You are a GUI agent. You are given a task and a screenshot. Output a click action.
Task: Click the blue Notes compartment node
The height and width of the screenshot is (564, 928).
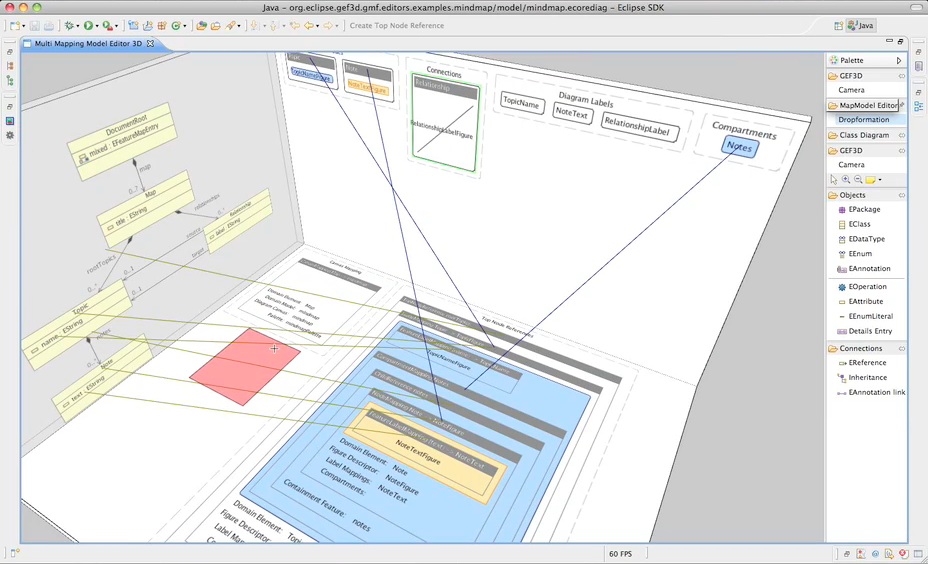pyautogui.click(x=740, y=146)
